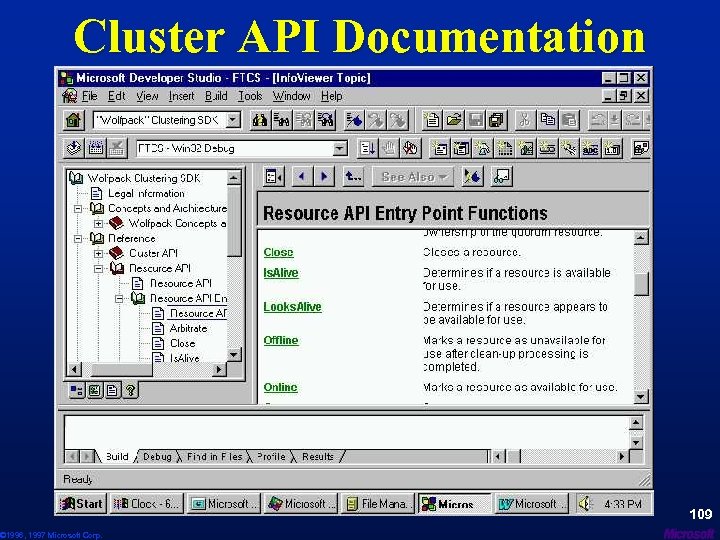Switch to the Results output tab
The width and height of the screenshot is (720, 540).
pos(317,457)
